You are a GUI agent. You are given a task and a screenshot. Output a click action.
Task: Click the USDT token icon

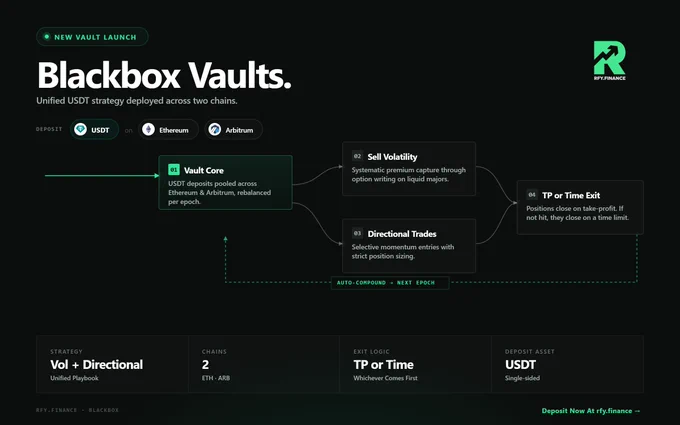pyautogui.click(x=81, y=129)
